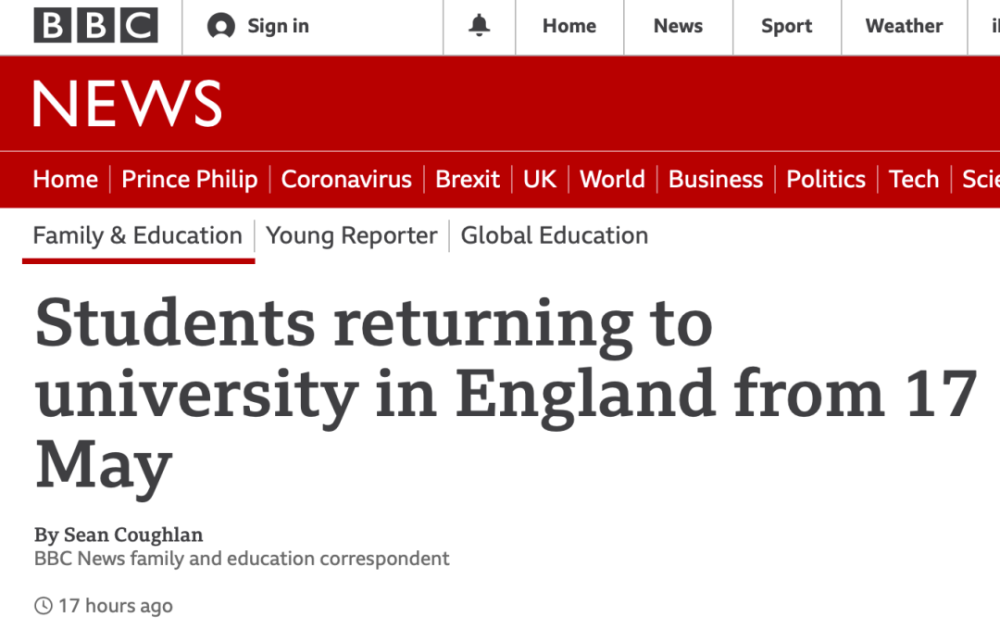The height and width of the screenshot is (630, 1000).
Task: Click the Sign in link
Action: click(x=278, y=27)
